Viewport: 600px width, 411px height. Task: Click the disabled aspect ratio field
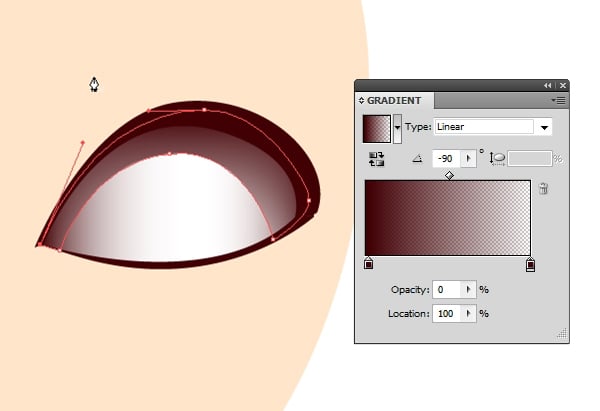[x=529, y=159]
